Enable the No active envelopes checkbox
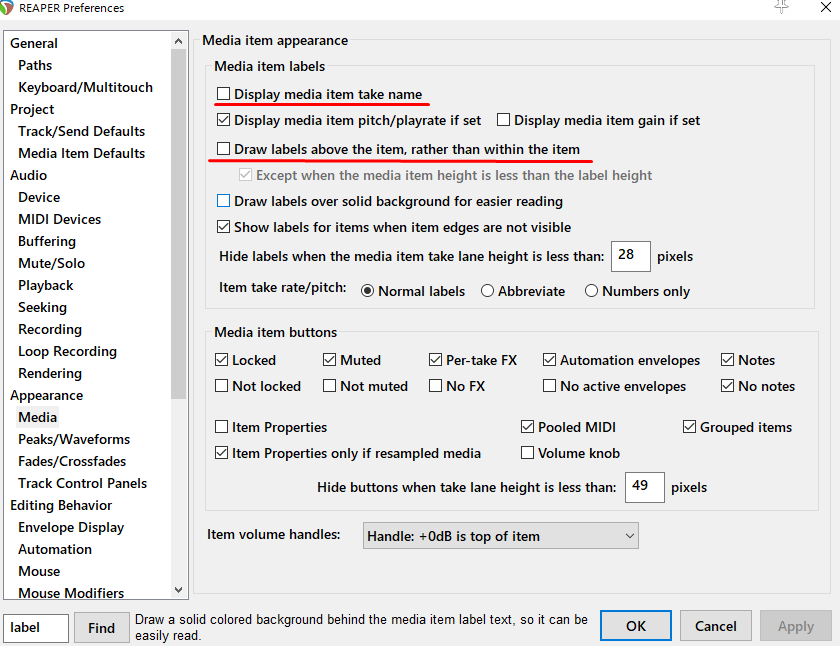The width and height of the screenshot is (840, 646). coord(549,386)
